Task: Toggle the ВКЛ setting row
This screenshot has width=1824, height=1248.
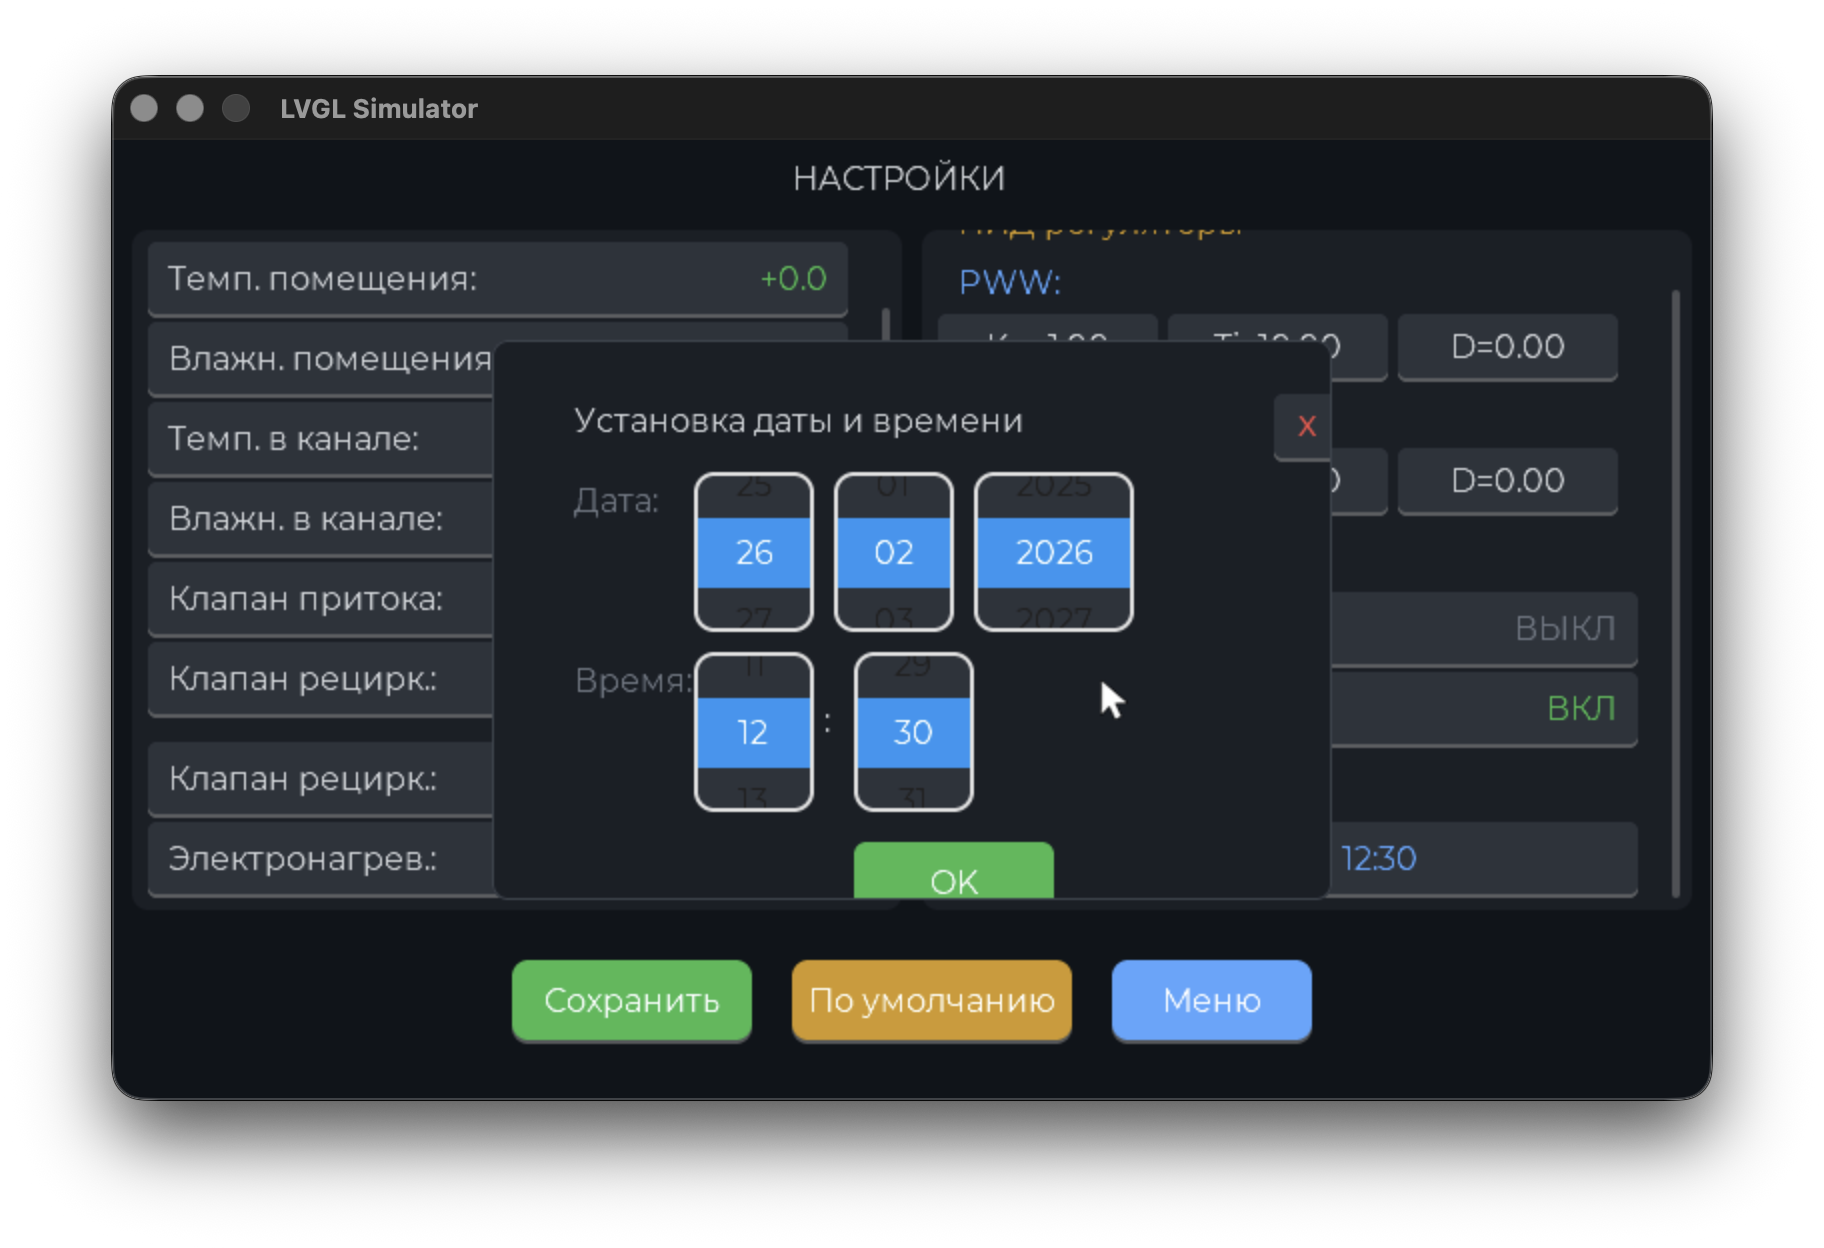Action: click(1484, 708)
